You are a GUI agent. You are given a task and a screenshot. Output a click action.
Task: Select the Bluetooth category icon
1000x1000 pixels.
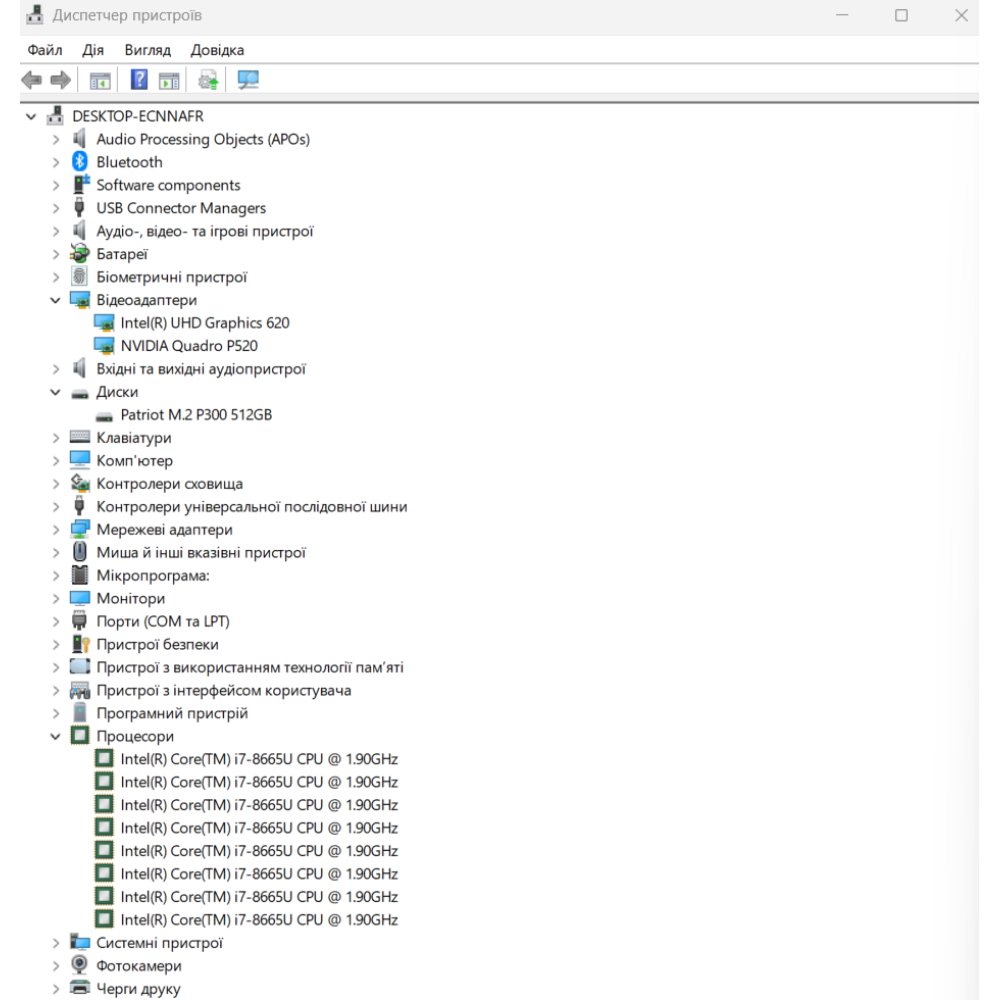(x=81, y=162)
